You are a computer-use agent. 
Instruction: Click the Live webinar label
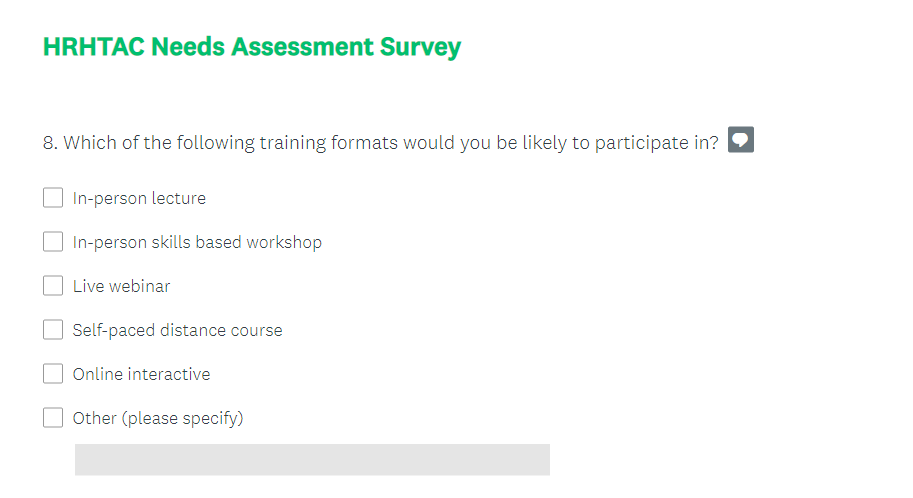[x=121, y=287]
